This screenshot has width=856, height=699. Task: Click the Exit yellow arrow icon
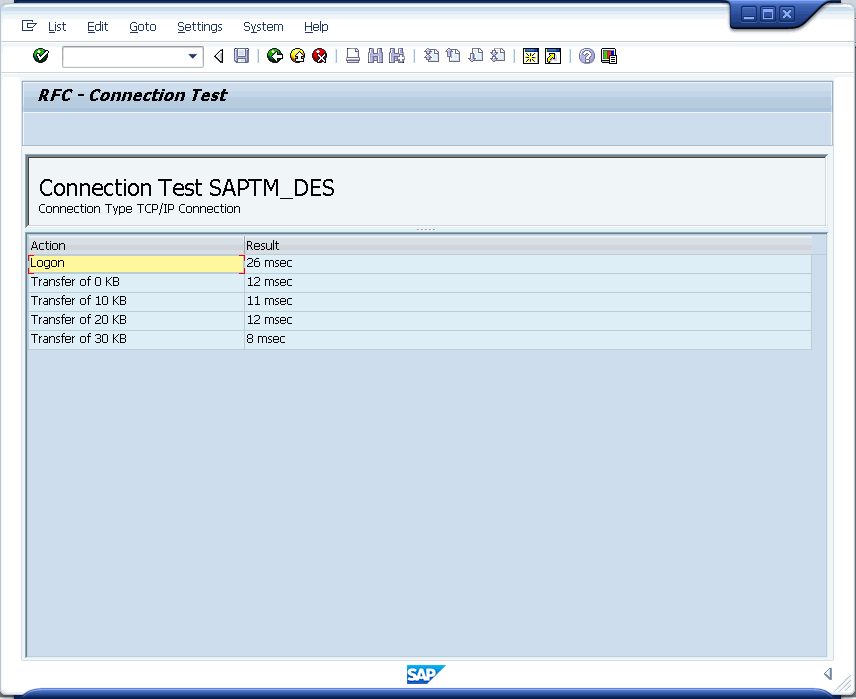[296, 56]
